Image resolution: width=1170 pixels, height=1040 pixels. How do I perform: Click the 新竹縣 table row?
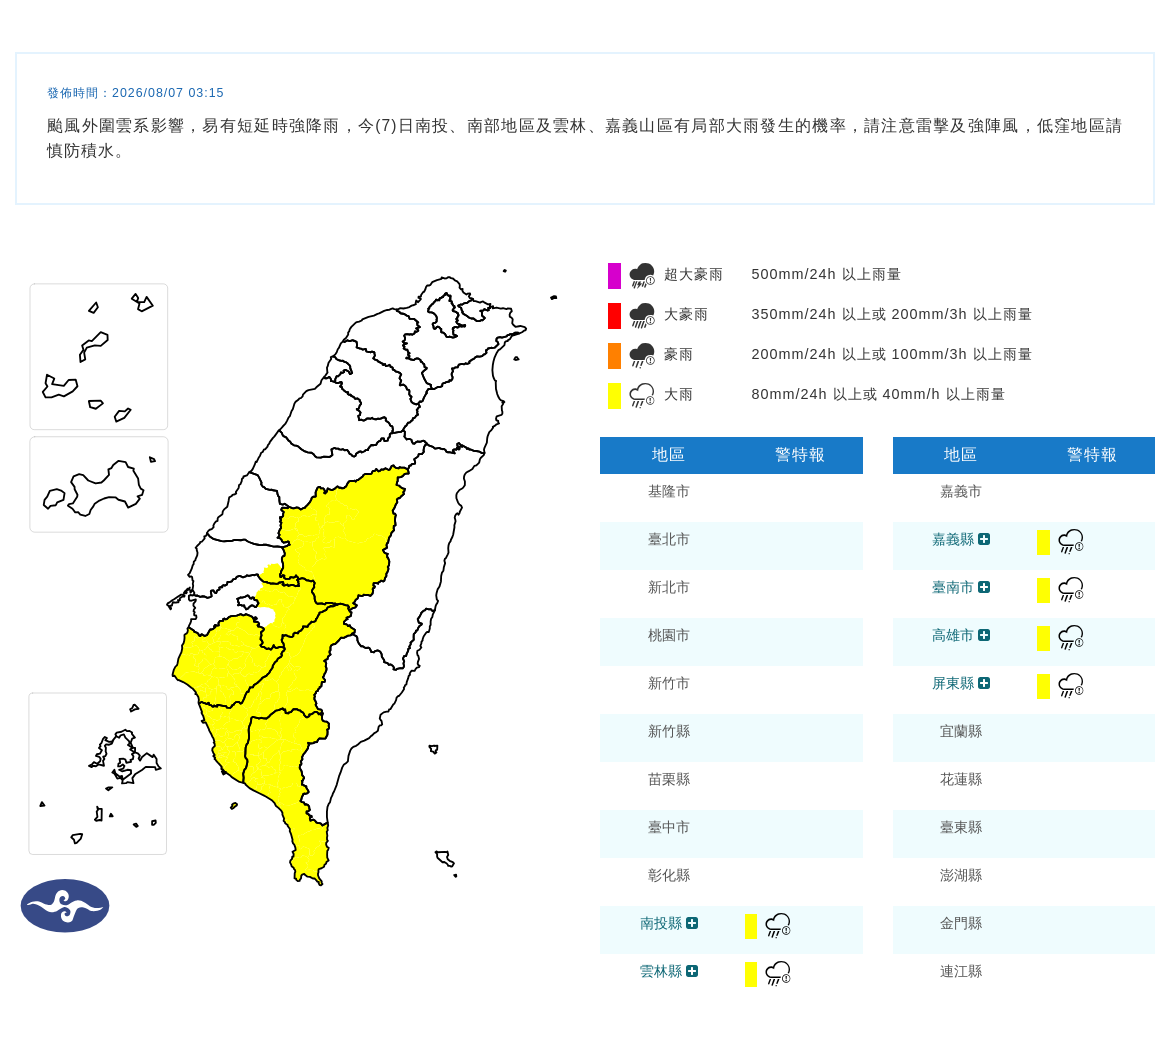tap(731, 738)
